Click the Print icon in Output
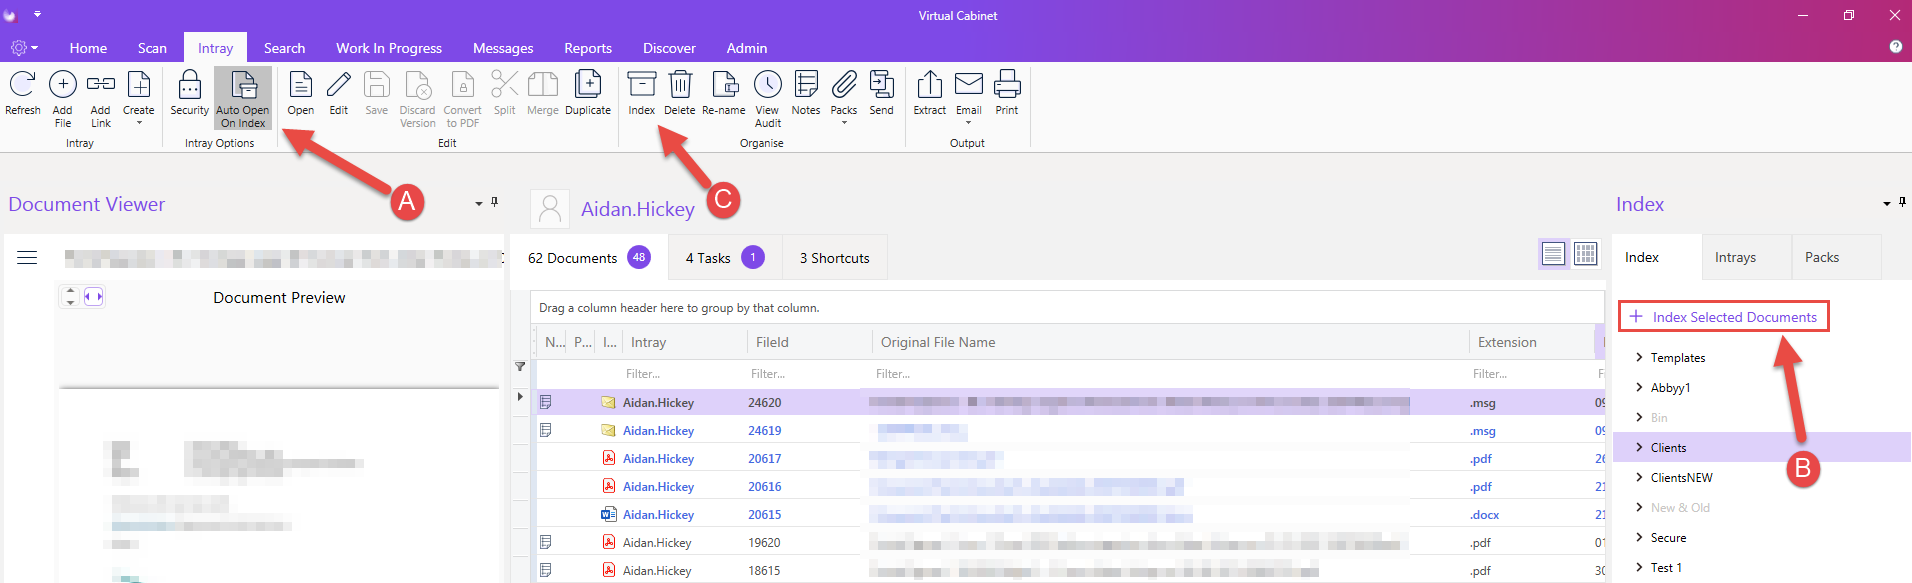 1007,84
